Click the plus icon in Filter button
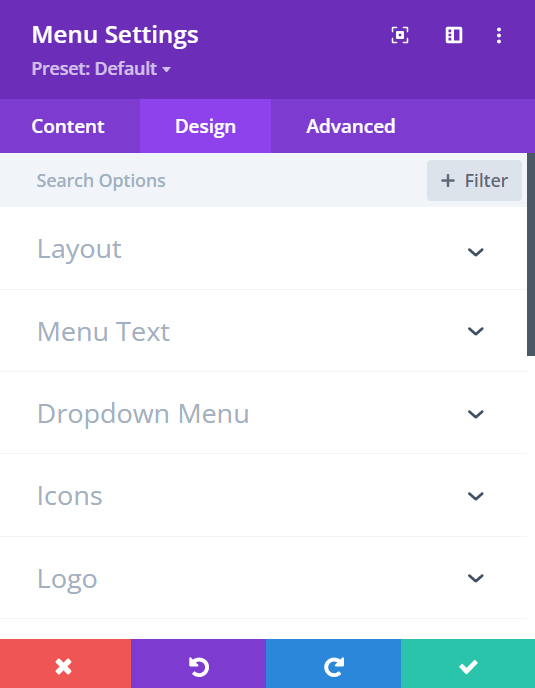The height and width of the screenshot is (688, 535). tap(448, 180)
